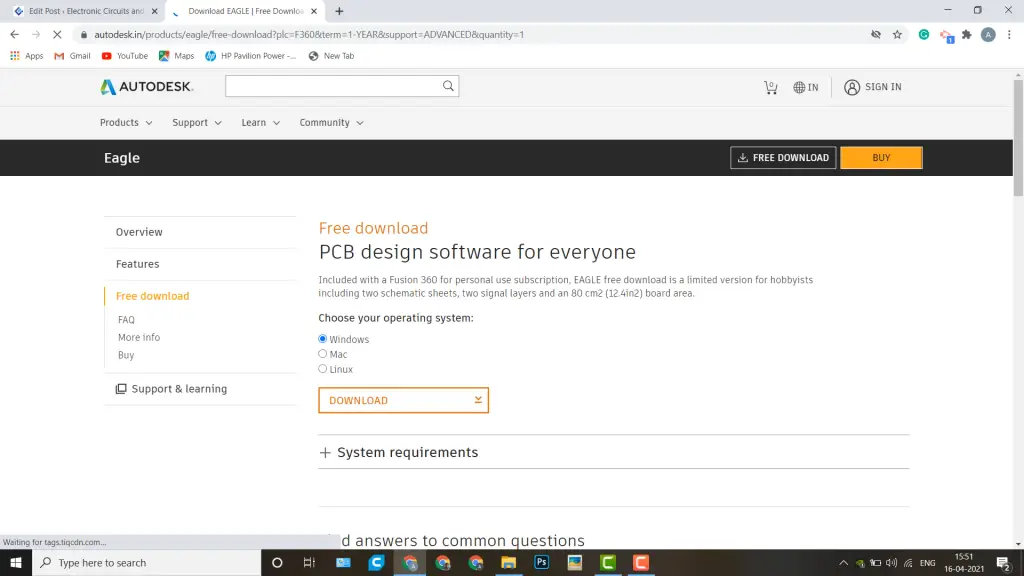Open the taskbar clock and date
The width and height of the screenshot is (1024, 576).
click(964, 562)
